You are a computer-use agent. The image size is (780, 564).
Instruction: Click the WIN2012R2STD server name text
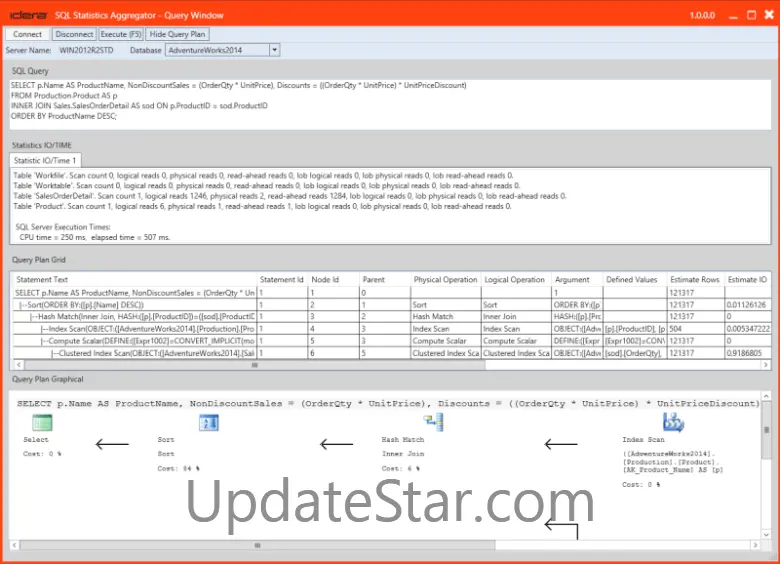(x=86, y=50)
